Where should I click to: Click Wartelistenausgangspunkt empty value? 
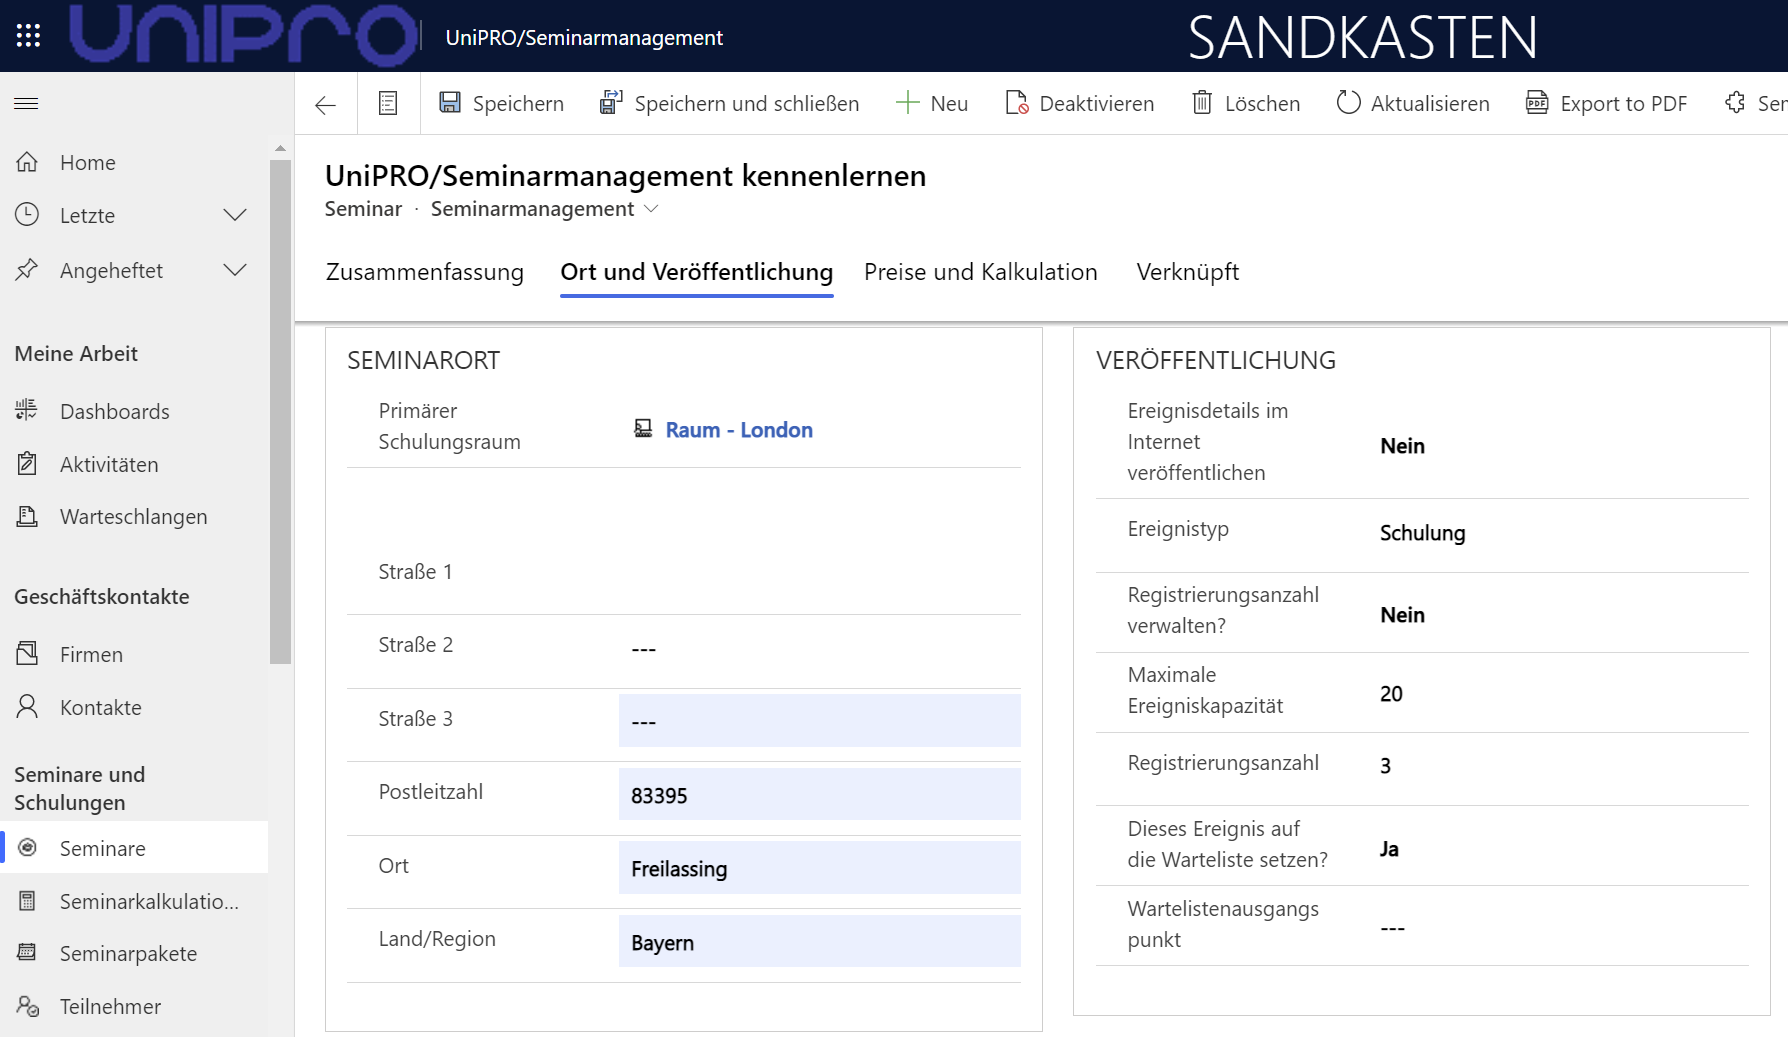coord(1392,928)
